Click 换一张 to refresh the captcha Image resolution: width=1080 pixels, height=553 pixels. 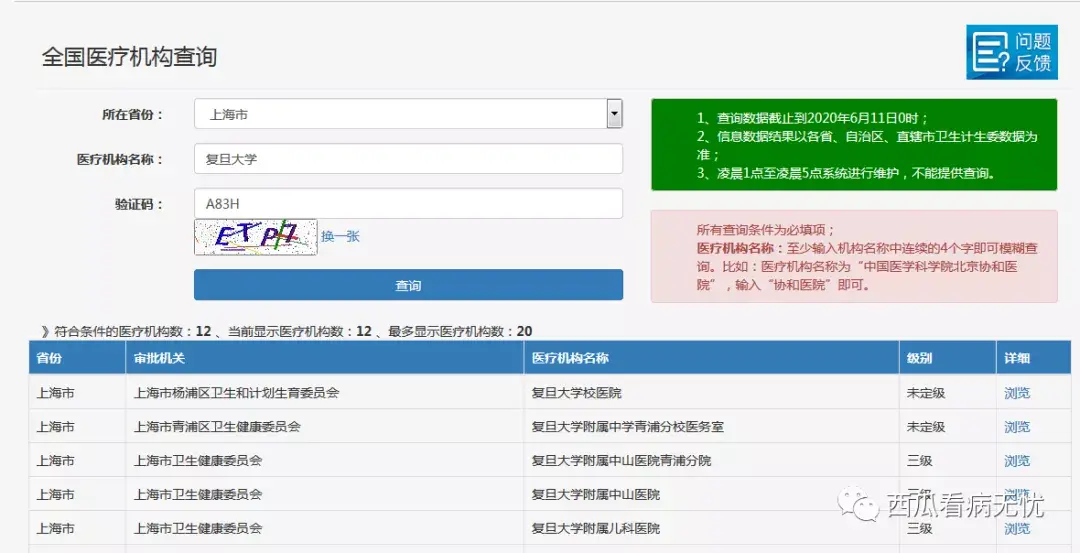tap(340, 236)
